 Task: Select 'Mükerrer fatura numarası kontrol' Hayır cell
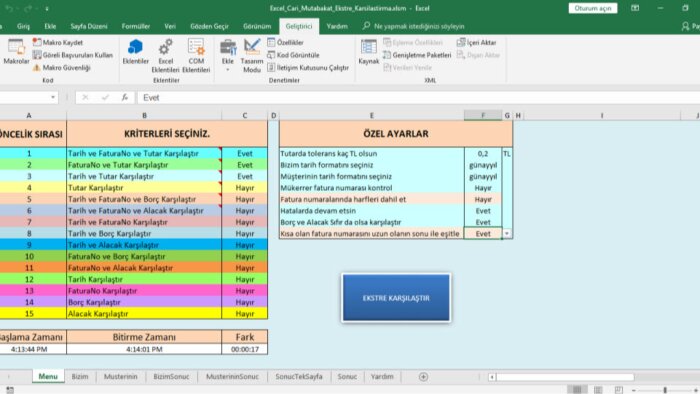click(x=483, y=188)
